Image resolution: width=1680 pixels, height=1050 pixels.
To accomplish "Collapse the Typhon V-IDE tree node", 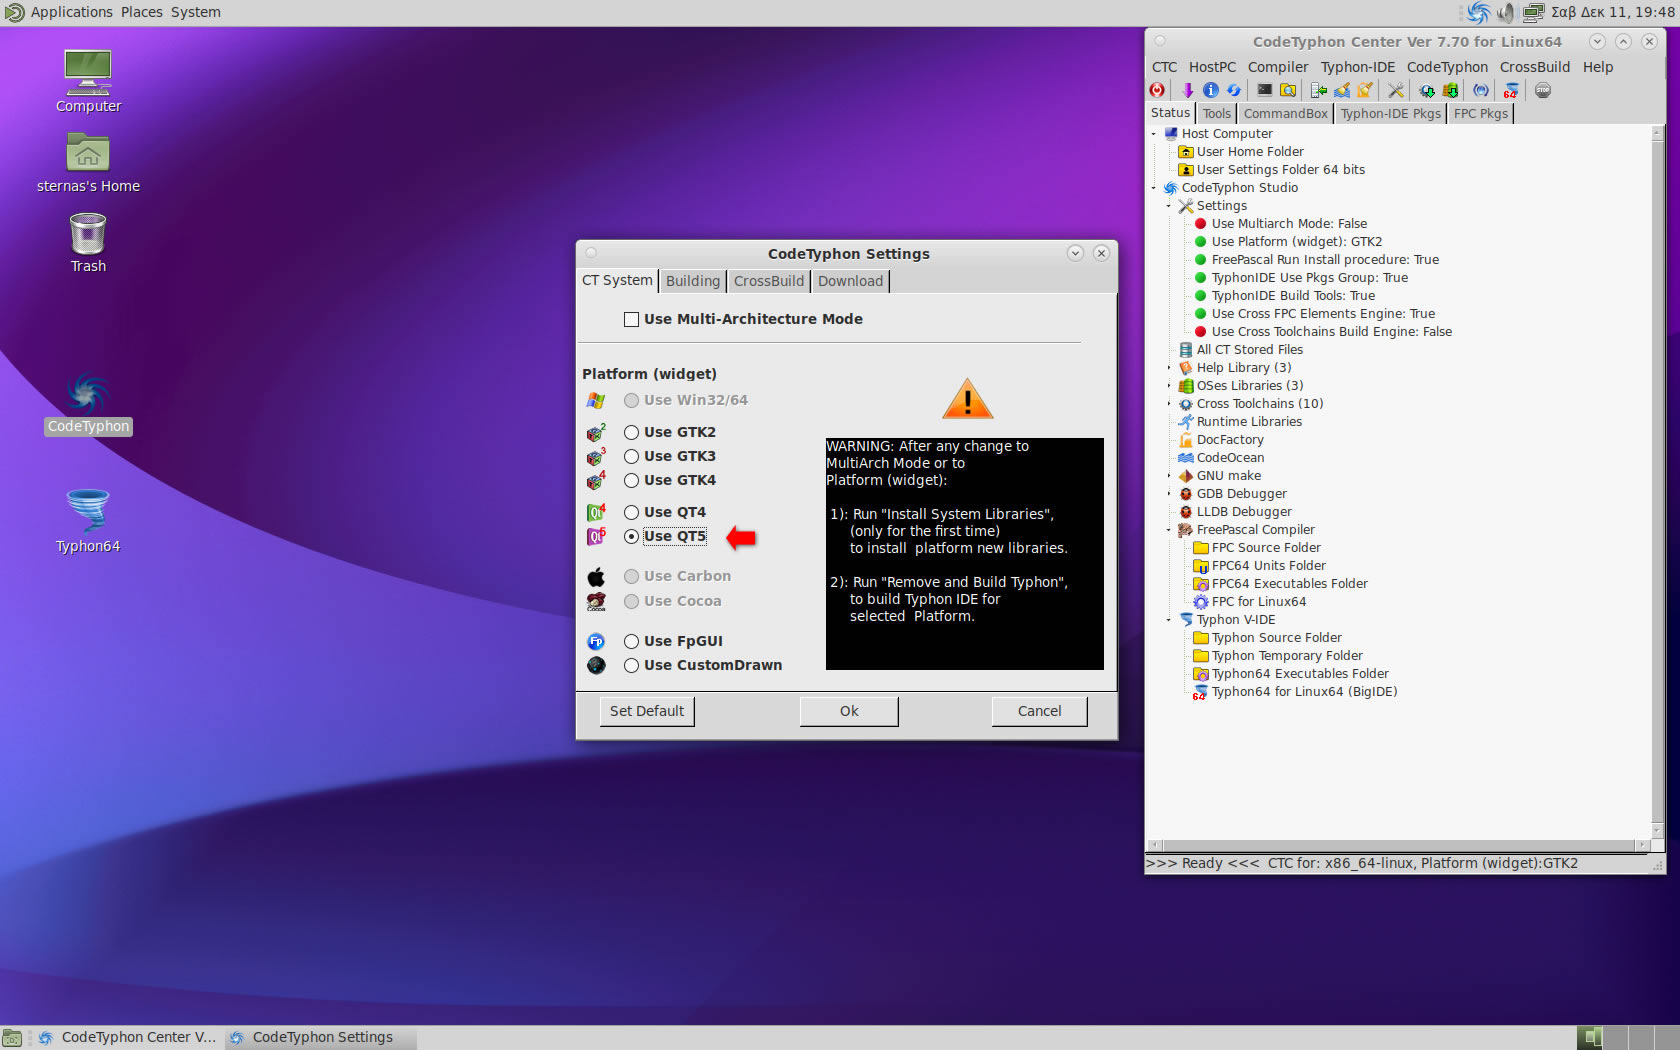I will click(1169, 620).
